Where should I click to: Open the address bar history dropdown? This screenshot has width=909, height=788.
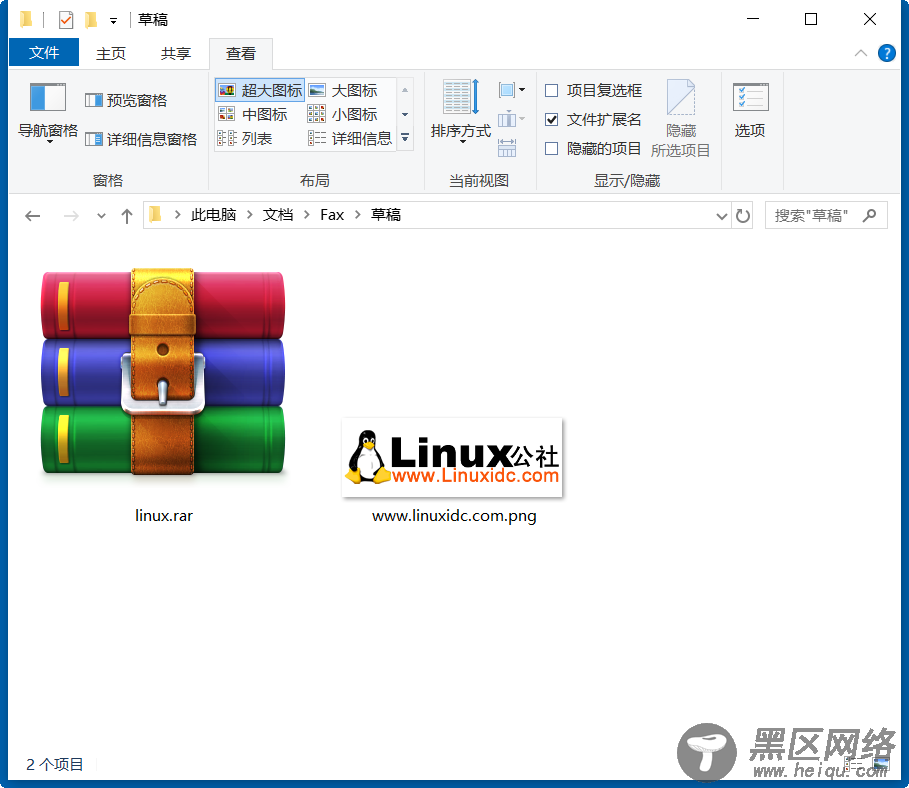pyautogui.click(x=721, y=216)
